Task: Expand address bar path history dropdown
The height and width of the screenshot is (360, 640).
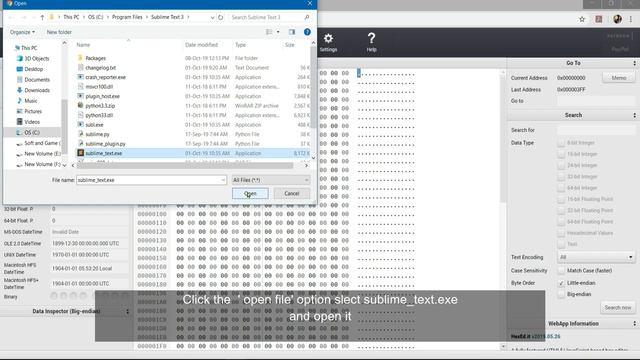Action: coord(212,17)
